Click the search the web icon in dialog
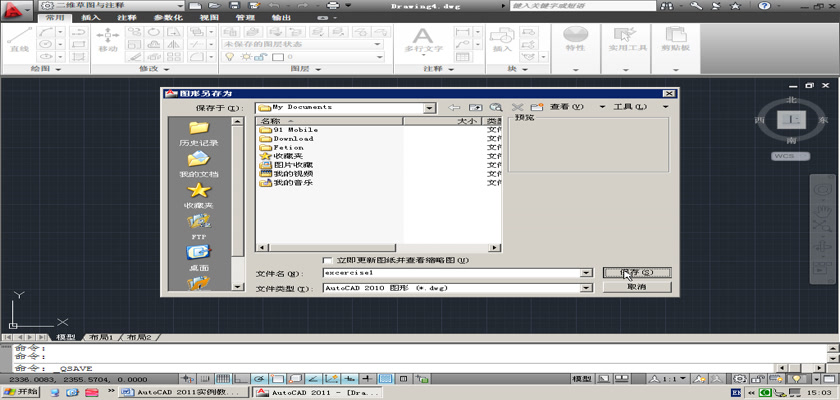The width and height of the screenshot is (840, 400). point(496,107)
